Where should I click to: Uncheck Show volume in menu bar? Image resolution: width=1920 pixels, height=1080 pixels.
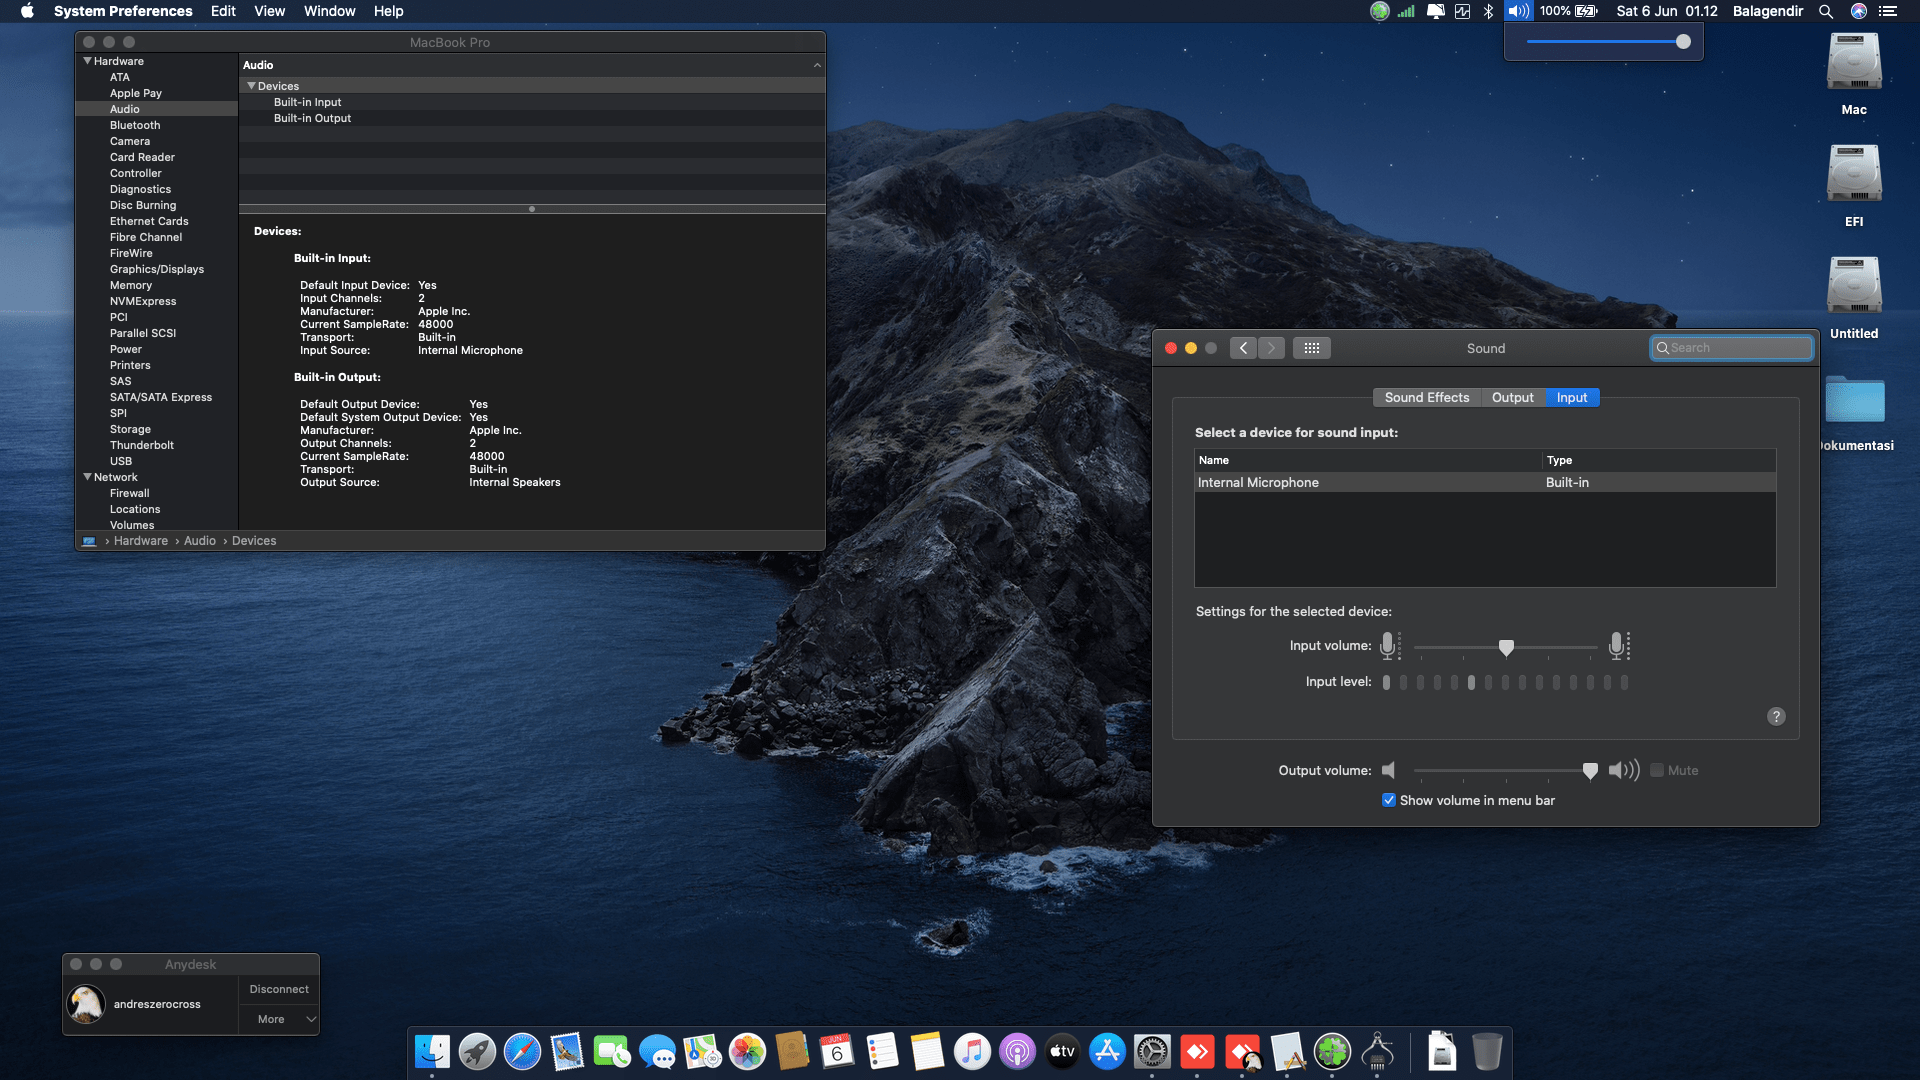1389,800
